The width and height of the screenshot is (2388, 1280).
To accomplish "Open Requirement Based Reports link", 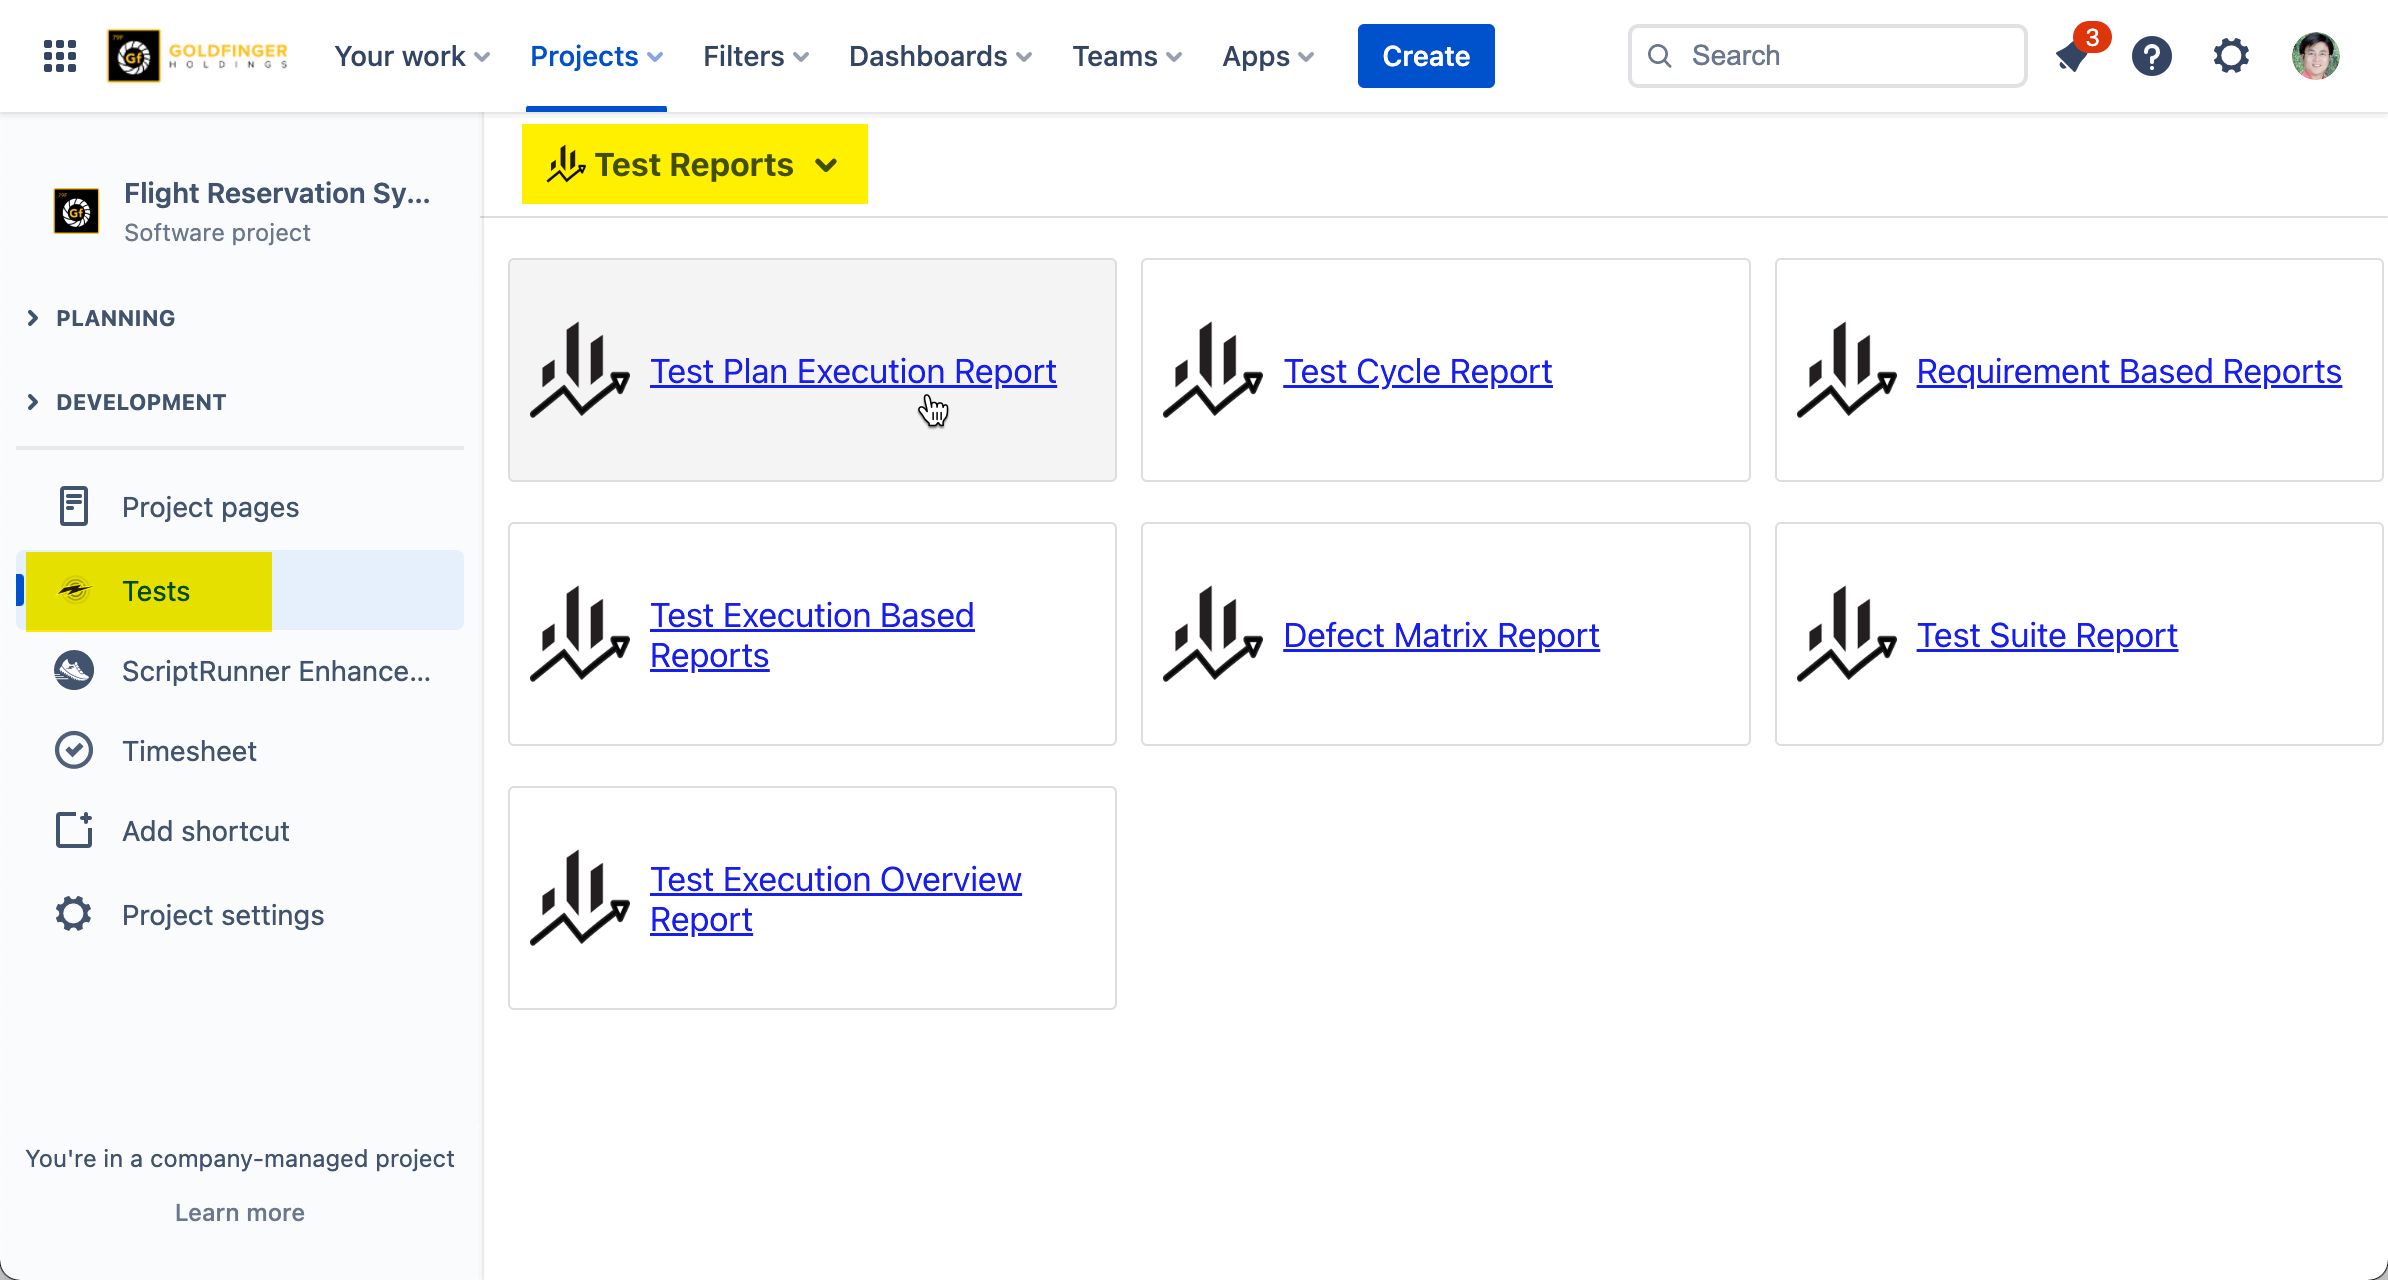I will click(x=2128, y=371).
